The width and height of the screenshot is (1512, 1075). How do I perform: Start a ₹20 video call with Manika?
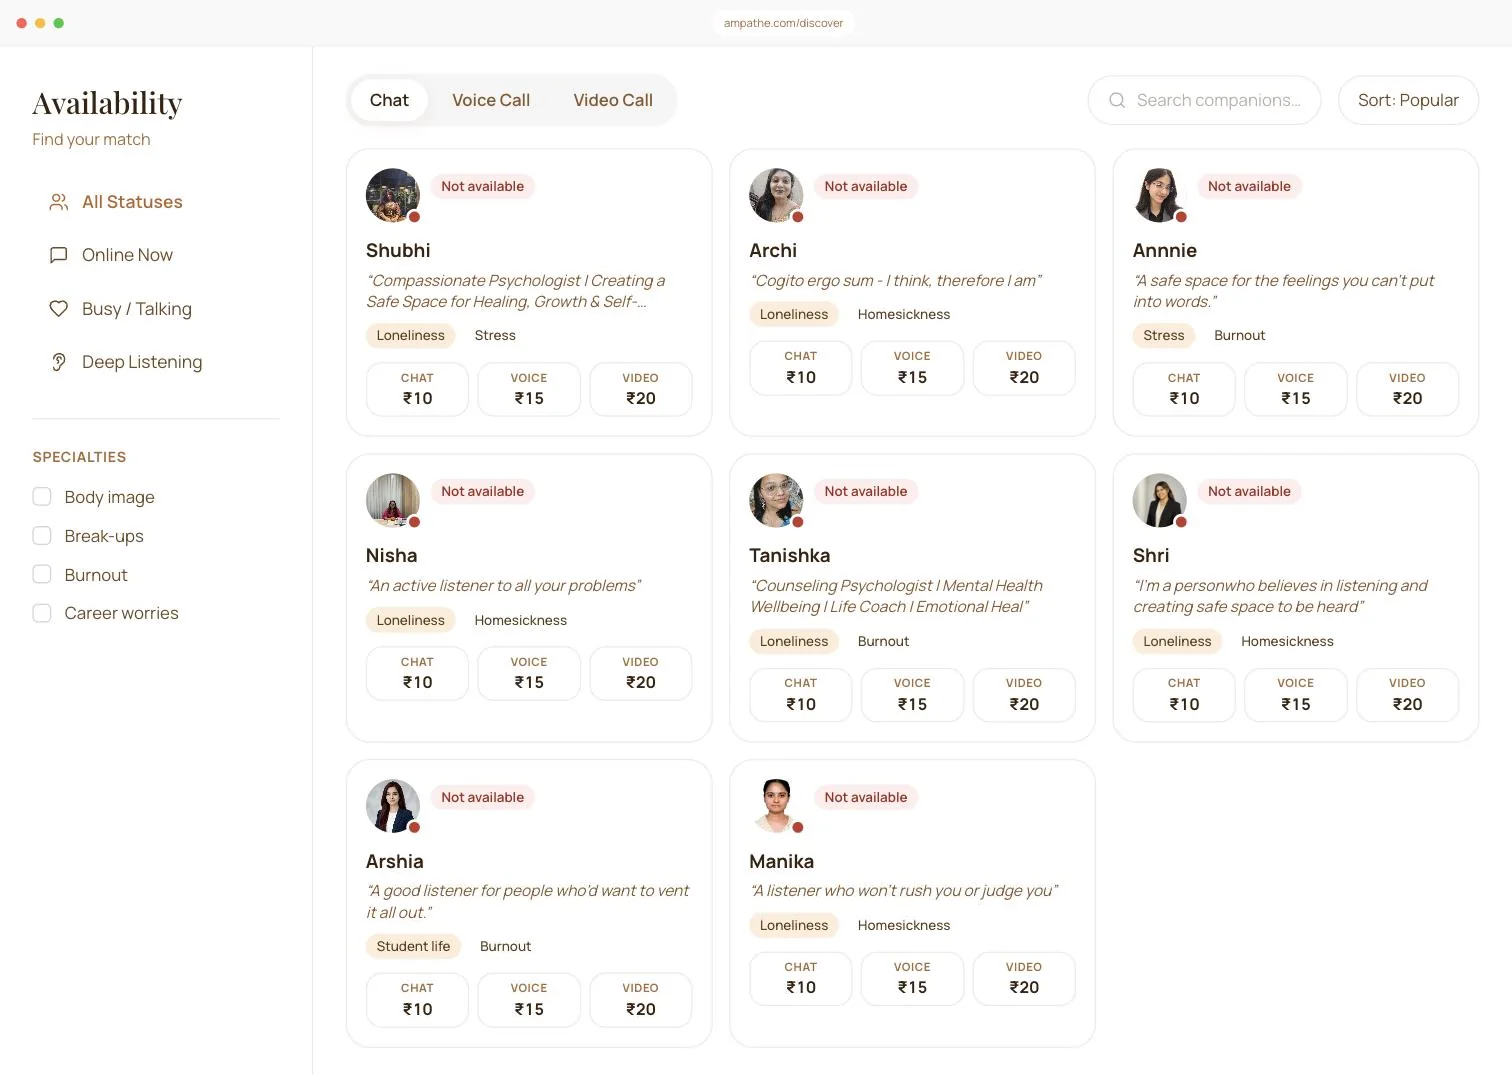coord(1024,978)
